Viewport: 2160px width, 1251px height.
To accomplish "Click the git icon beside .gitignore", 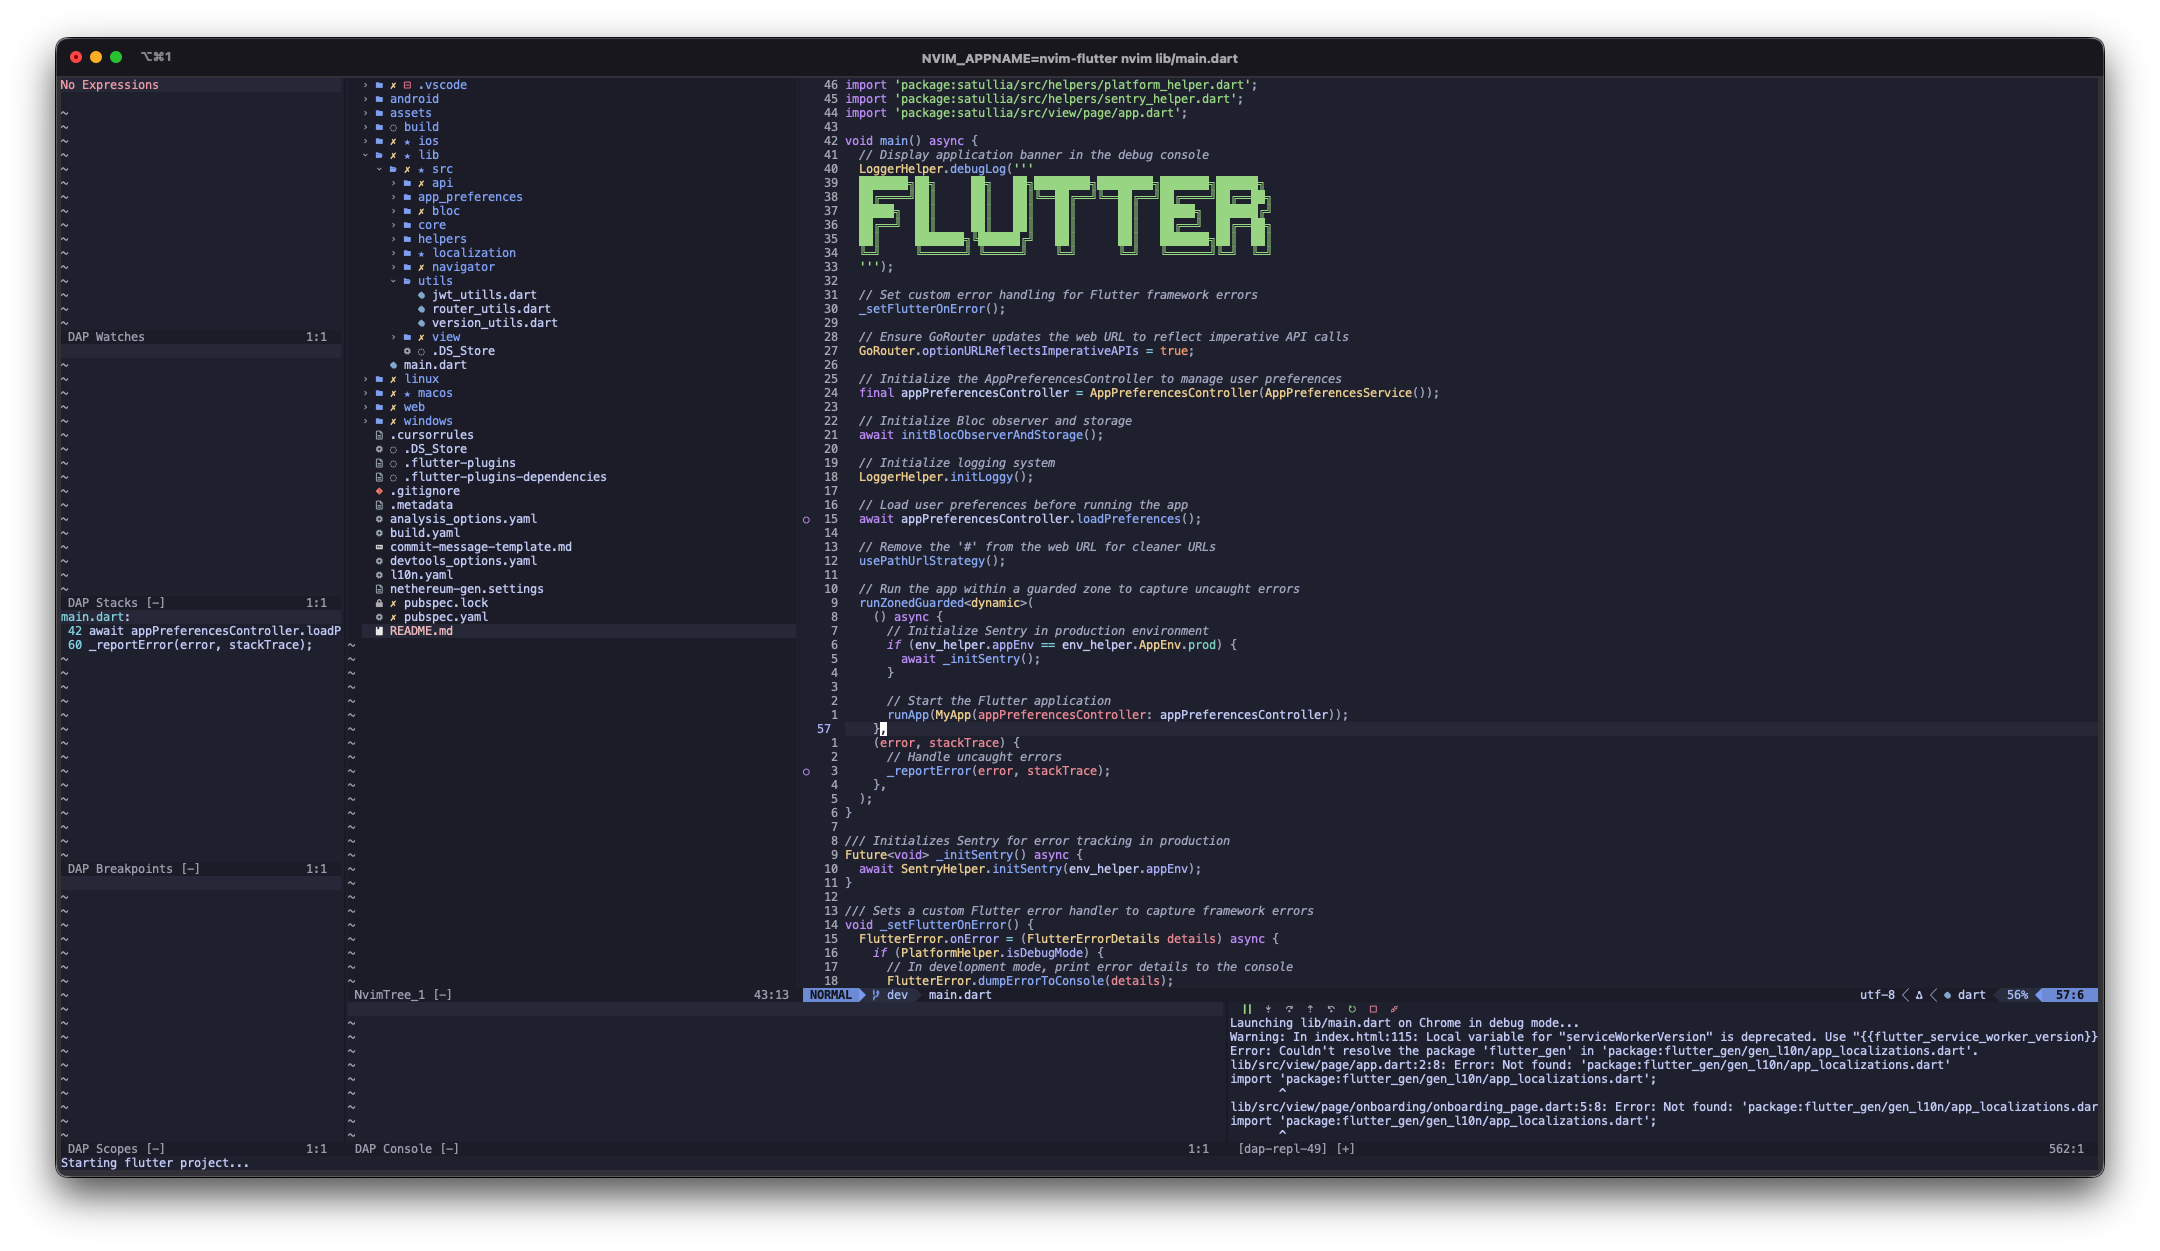I will (x=379, y=491).
